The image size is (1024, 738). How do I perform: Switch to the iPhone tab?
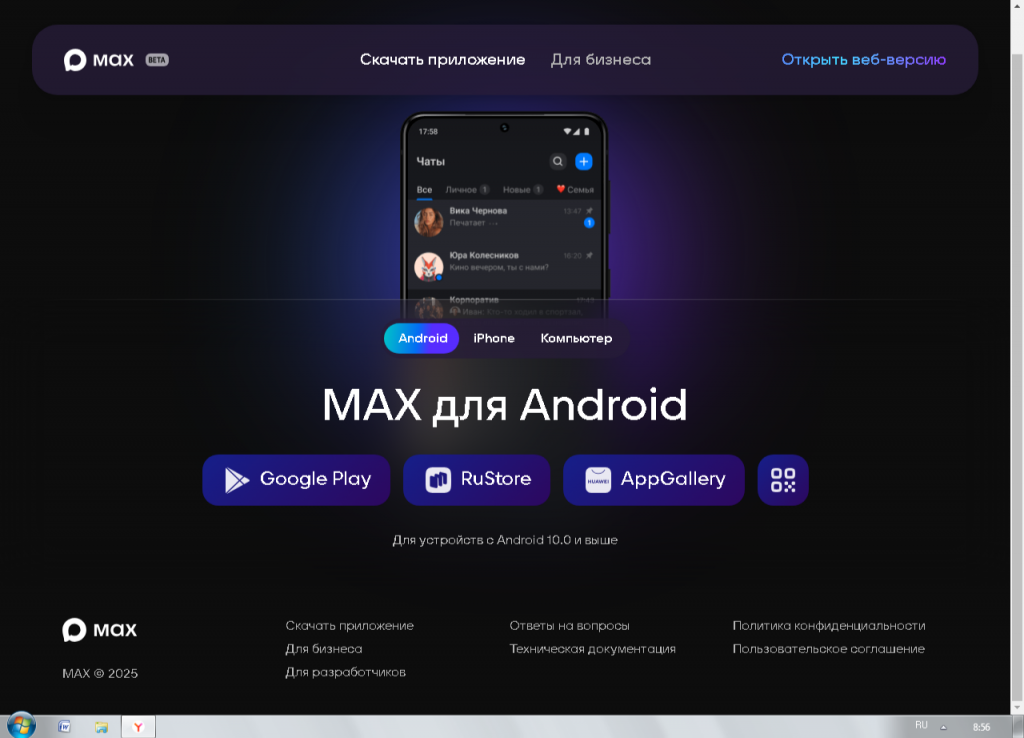(x=494, y=338)
